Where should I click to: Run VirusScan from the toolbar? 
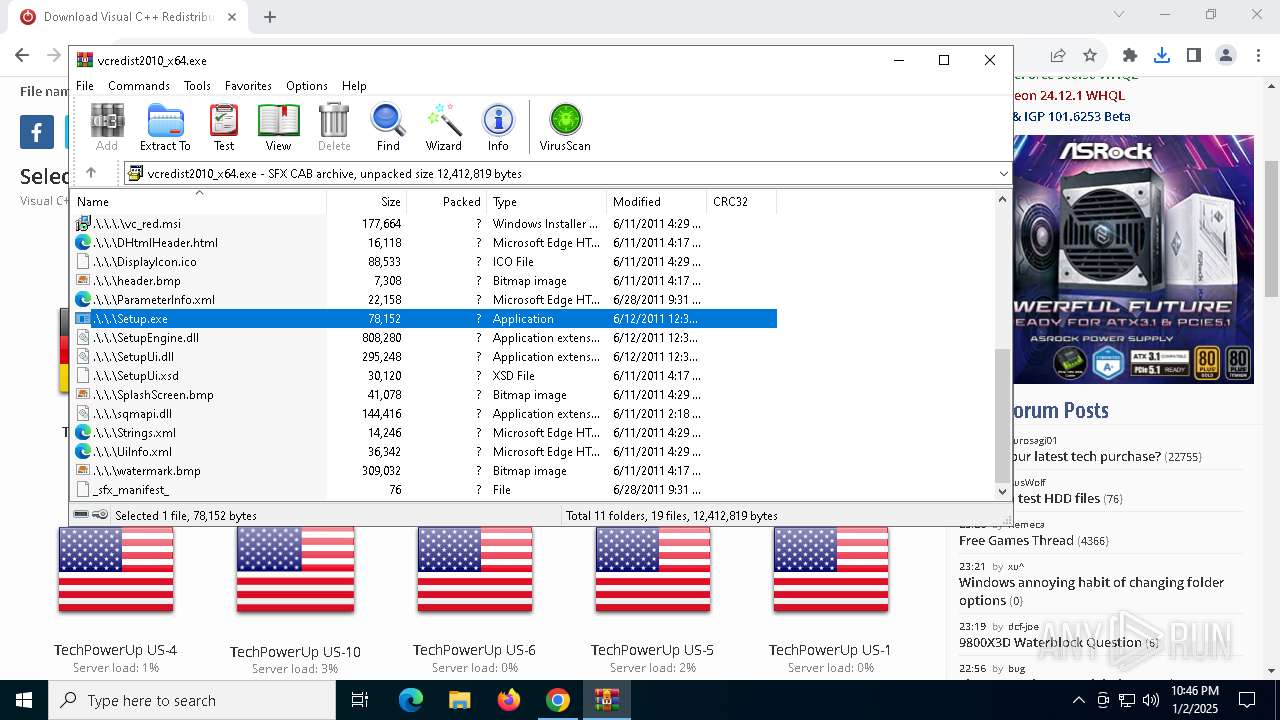pos(565,127)
